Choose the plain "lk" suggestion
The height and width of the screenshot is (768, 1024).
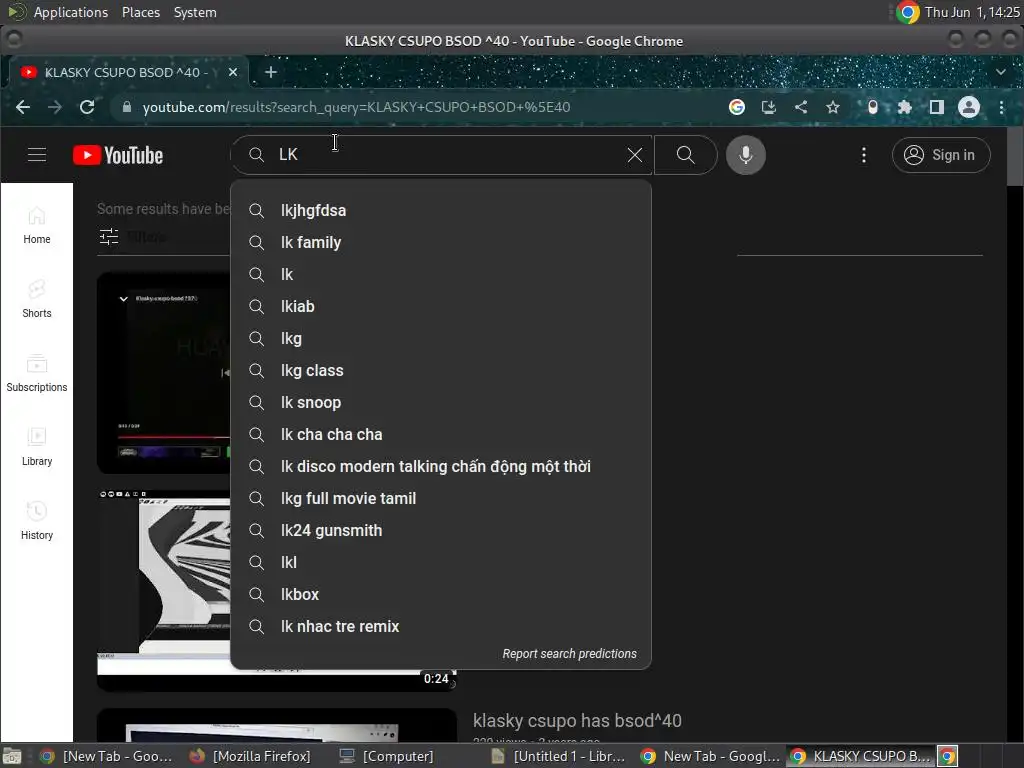coord(441,274)
